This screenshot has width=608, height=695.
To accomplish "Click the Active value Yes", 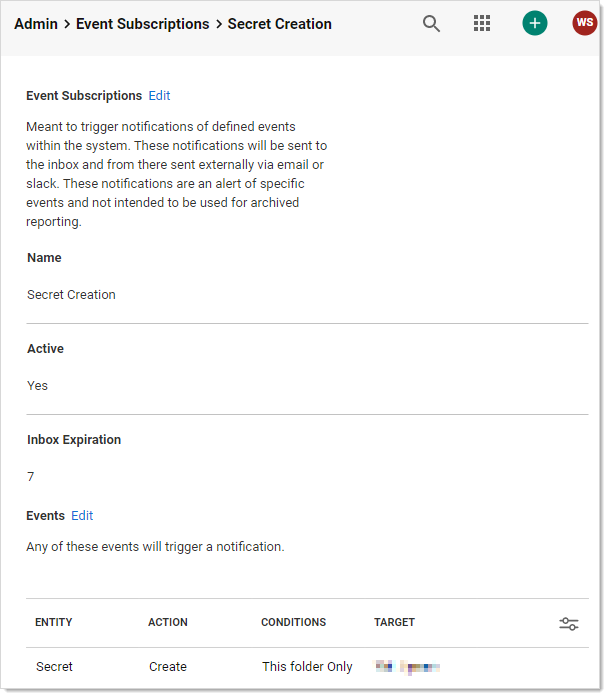I will (37, 386).
